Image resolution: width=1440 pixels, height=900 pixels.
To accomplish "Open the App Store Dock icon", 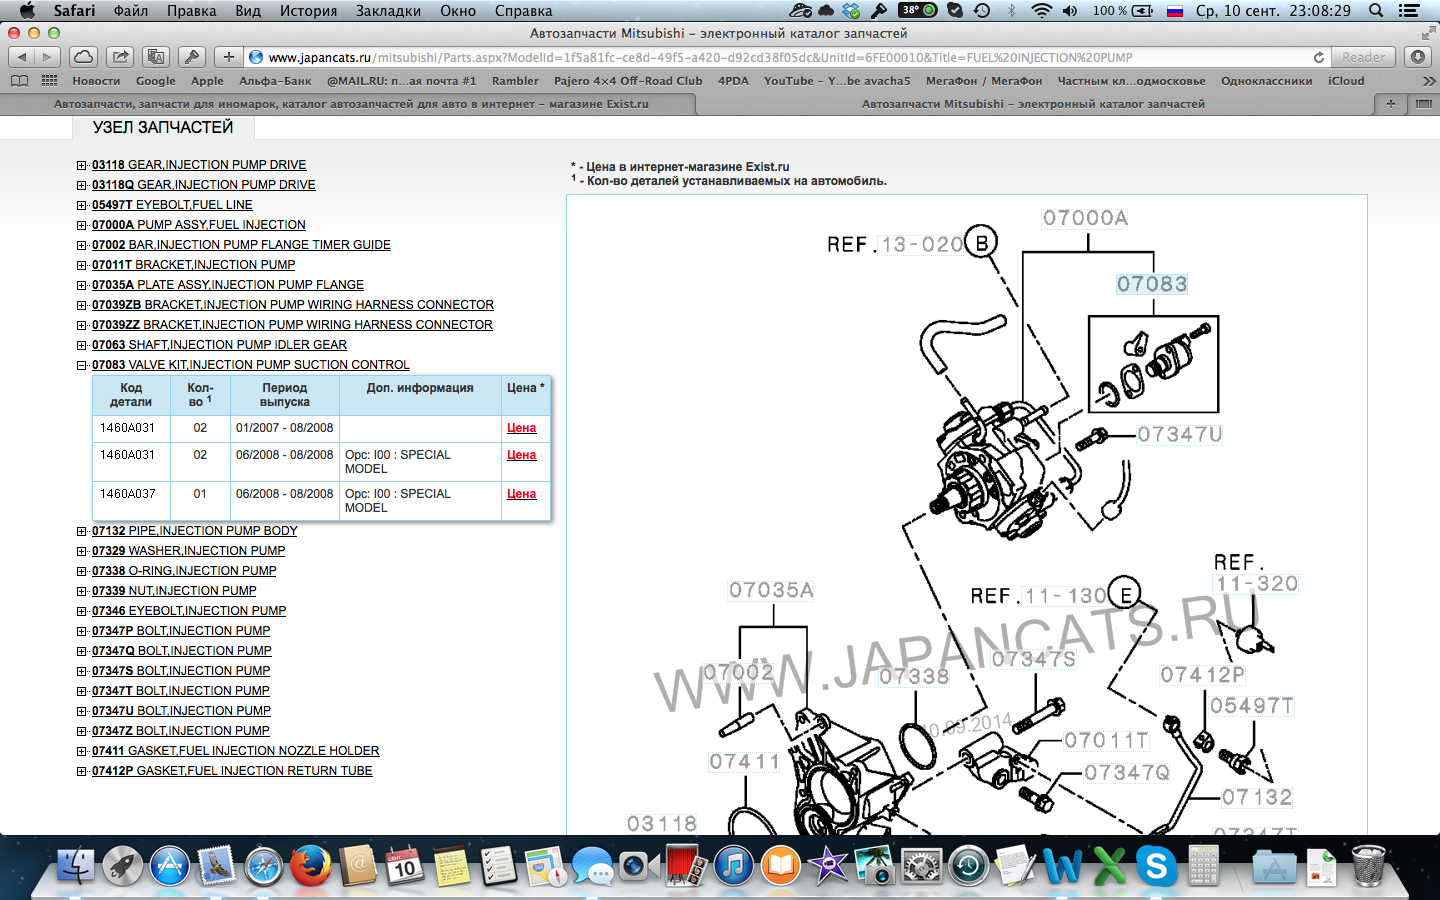I will tap(170, 866).
